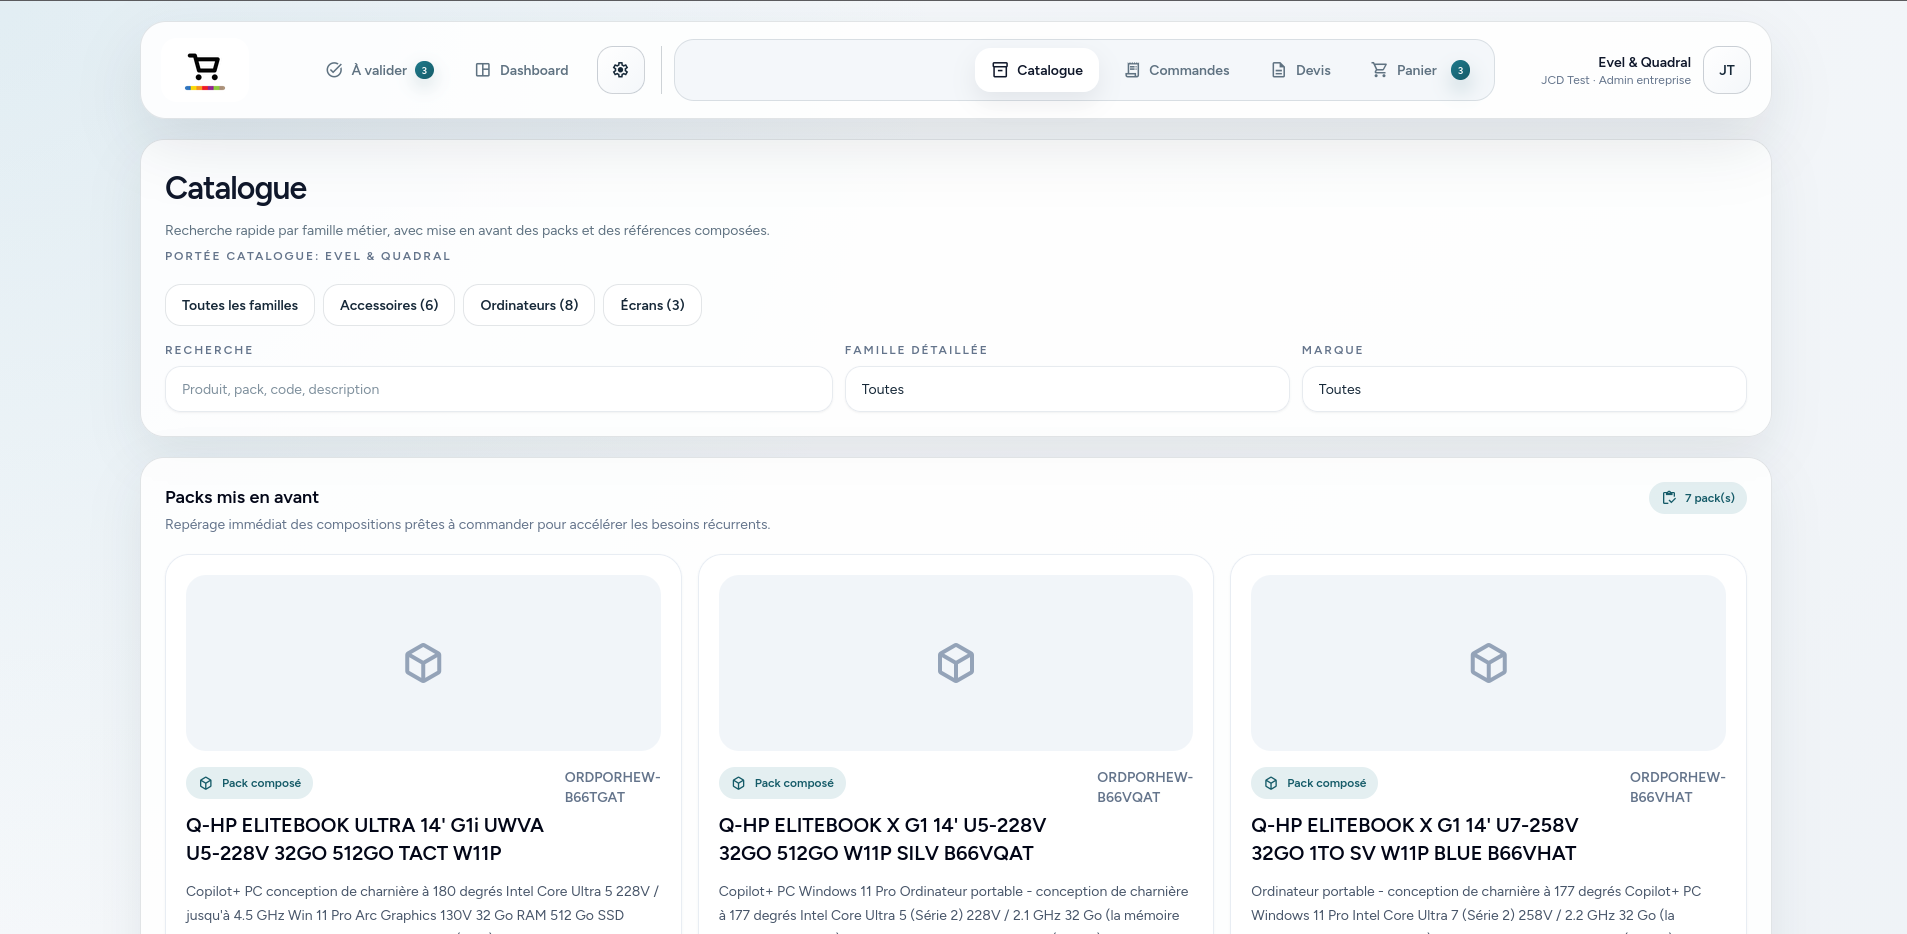Focus the Recherche product search field

click(x=499, y=389)
